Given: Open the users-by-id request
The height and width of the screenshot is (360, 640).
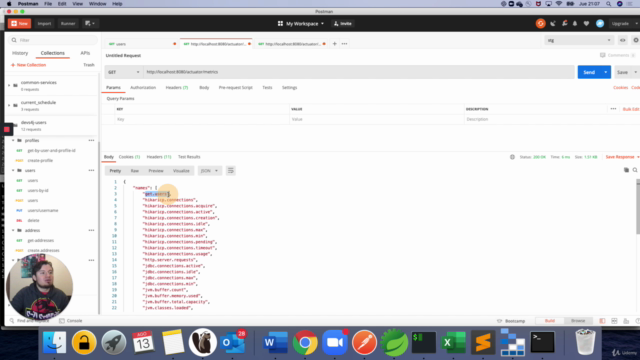Looking at the screenshot, I should (38, 191).
